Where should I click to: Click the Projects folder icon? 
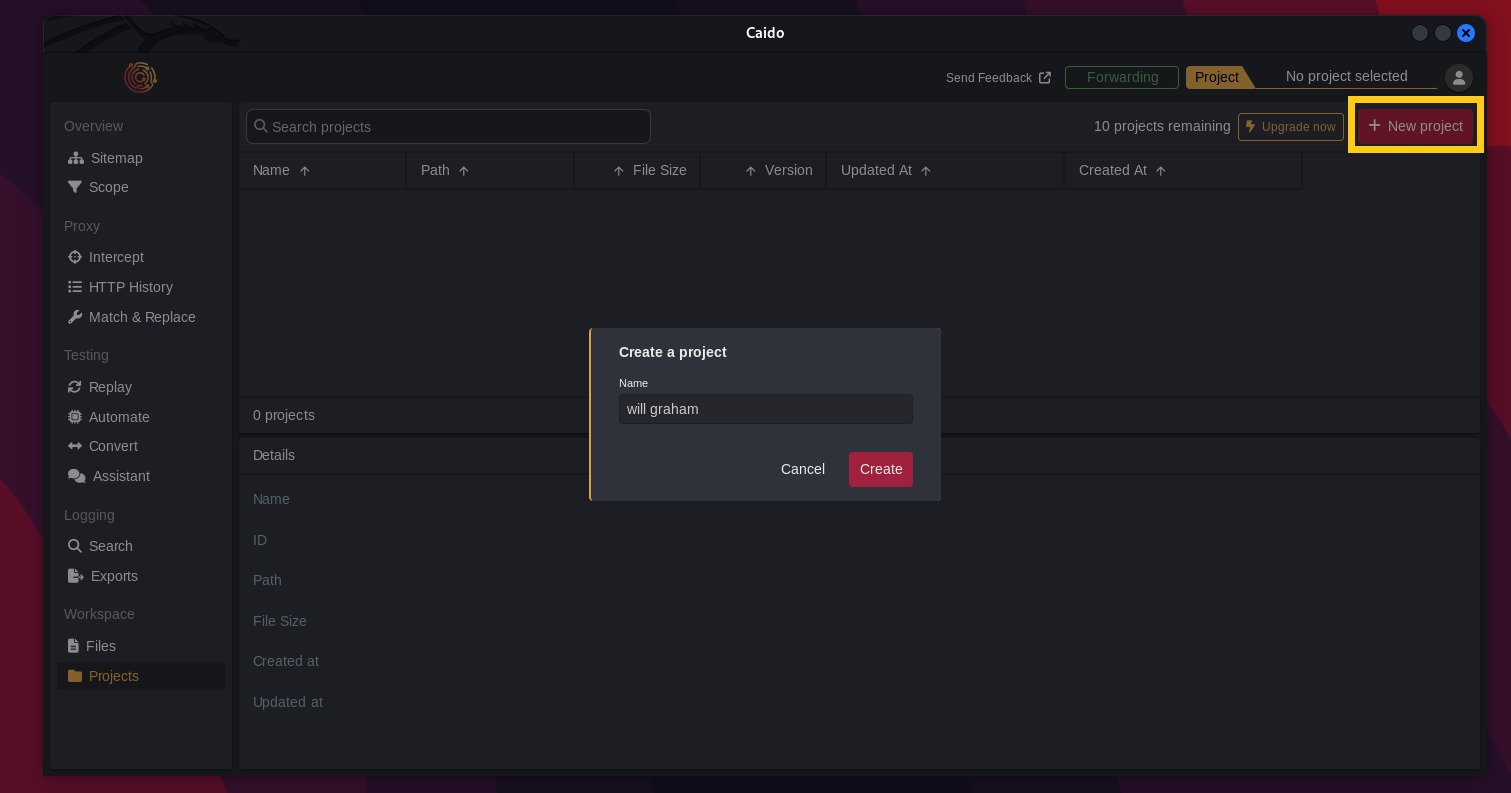pos(74,676)
